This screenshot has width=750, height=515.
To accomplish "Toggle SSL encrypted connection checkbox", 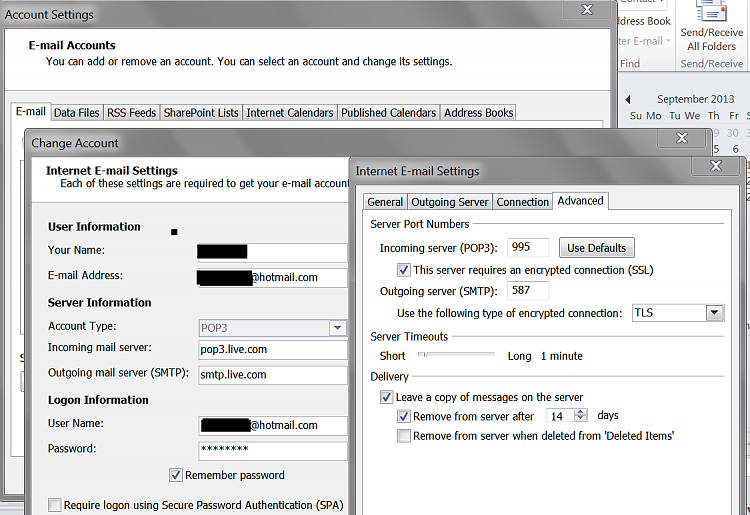I will coord(404,270).
